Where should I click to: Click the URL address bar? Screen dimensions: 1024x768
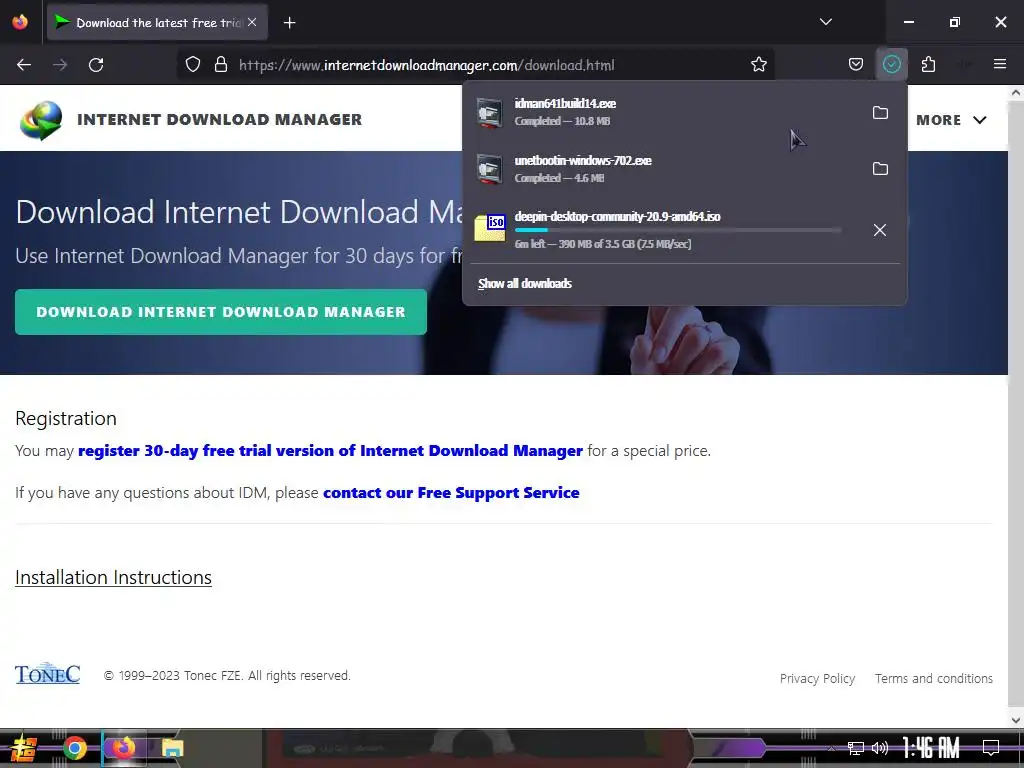(475, 65)
